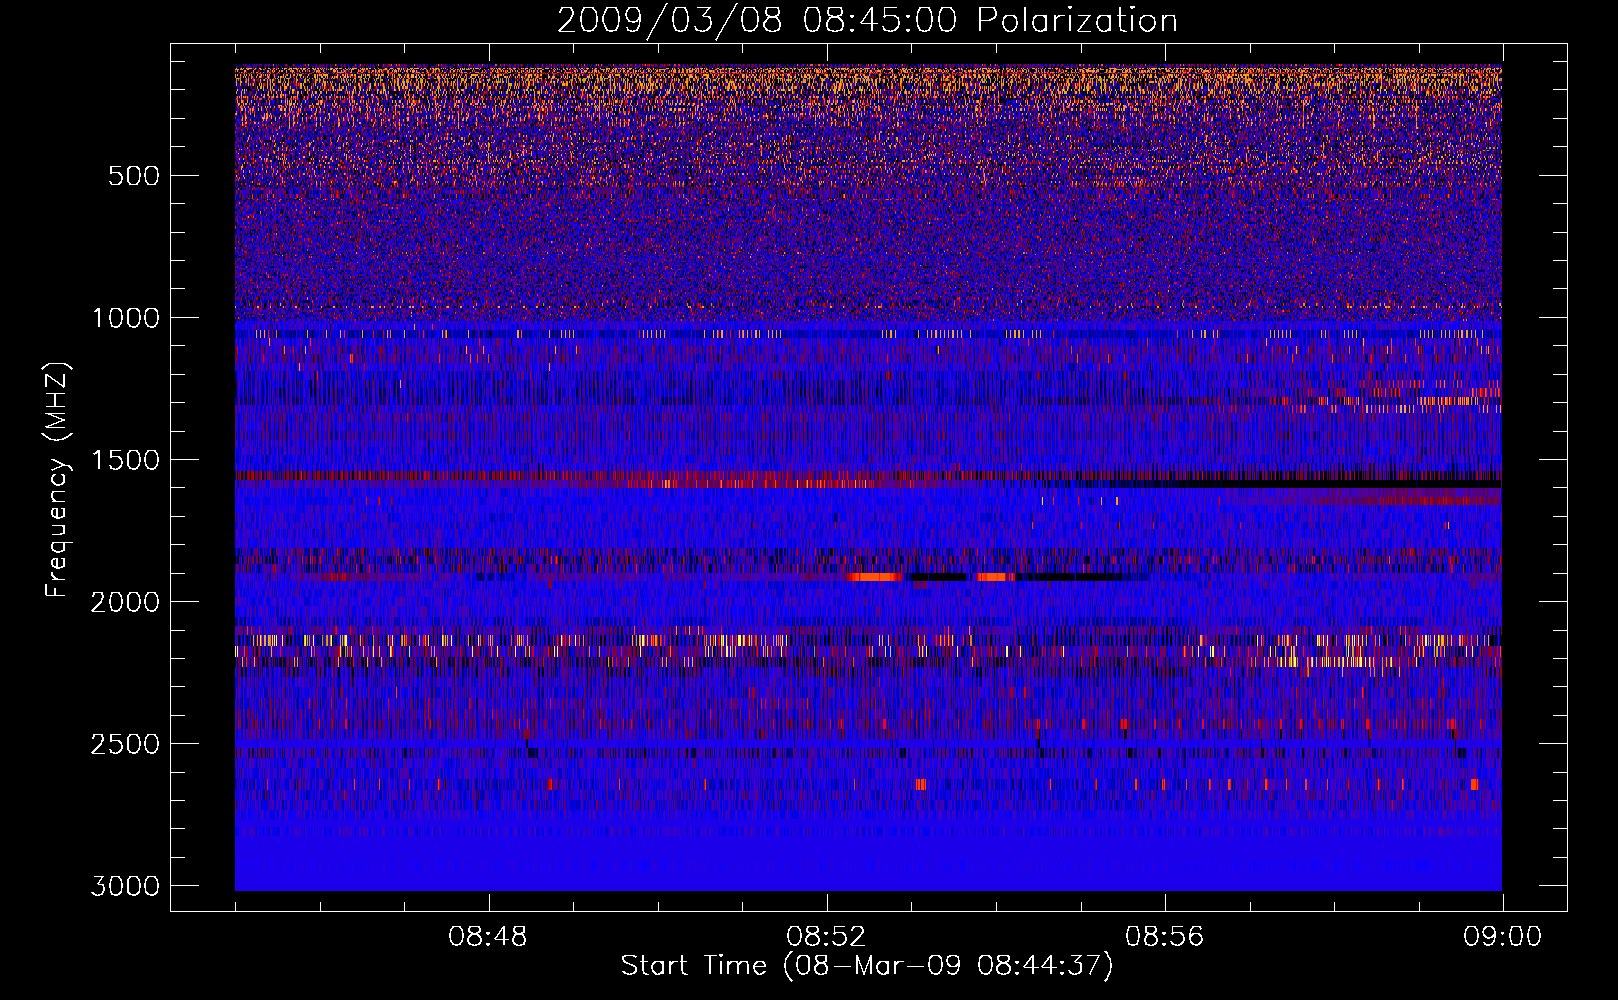The image size is (1618, 1000).
Task: Click the 'Start Time (08-Mar-09 08:44:37)' x-axis label
Action: pos(867,966)
